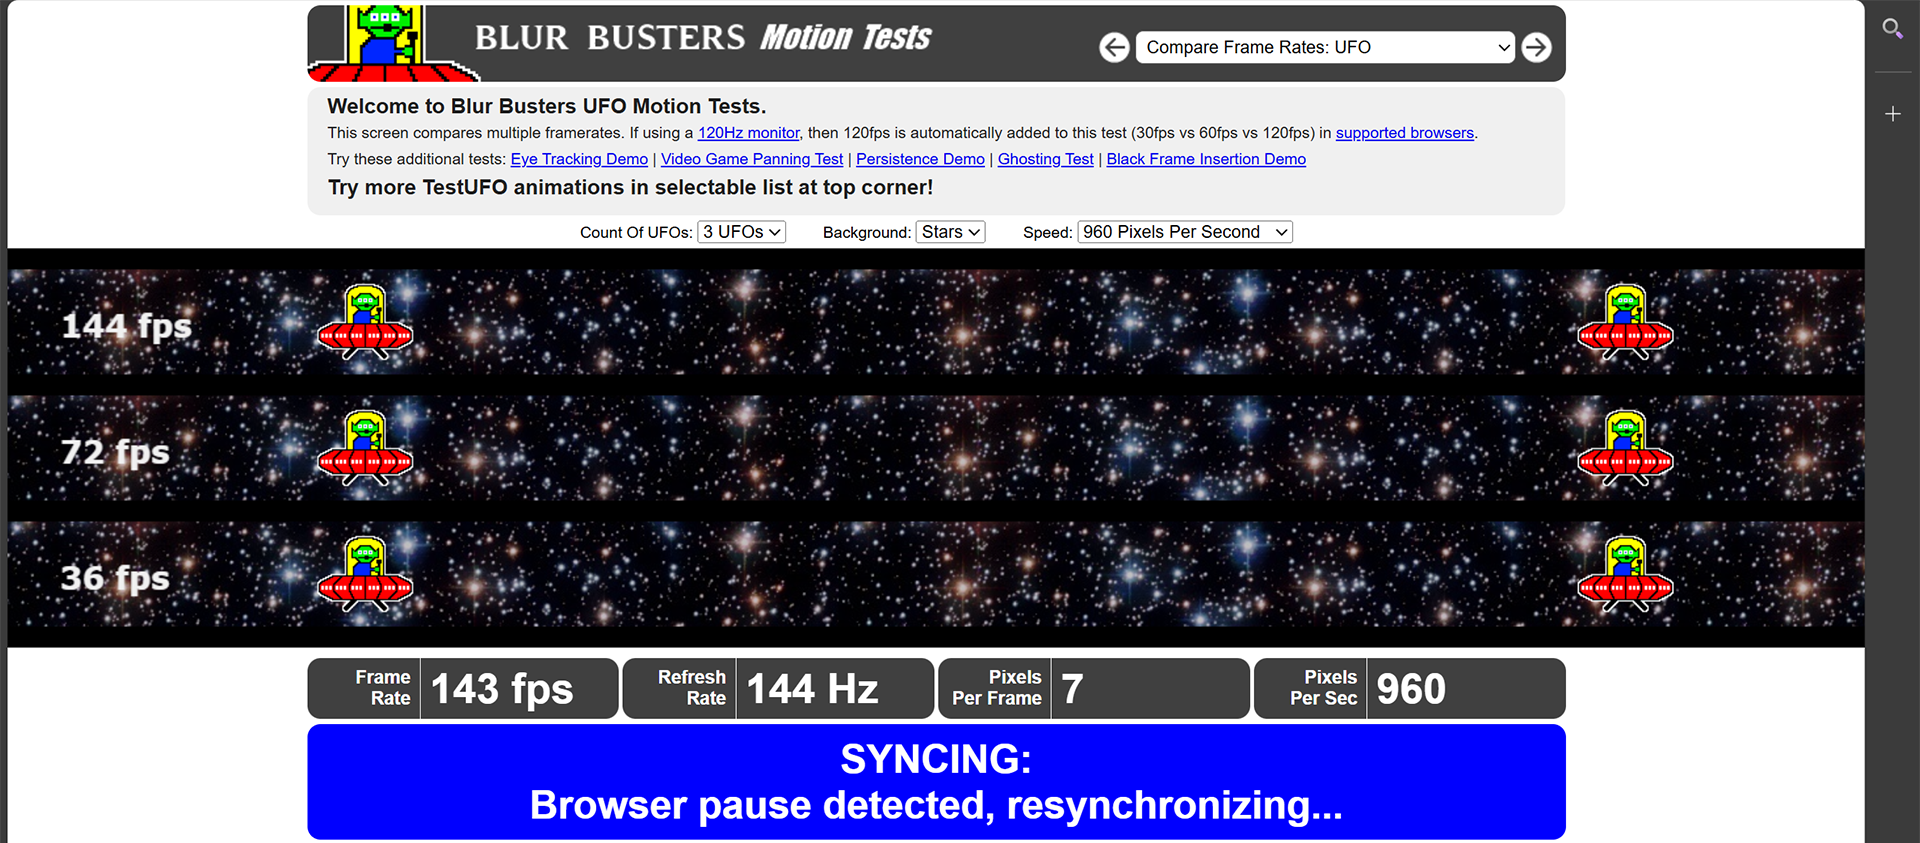The image size is (1920, 843).
Task: Click the next test right arrow icon
Action: [1537, 47]
